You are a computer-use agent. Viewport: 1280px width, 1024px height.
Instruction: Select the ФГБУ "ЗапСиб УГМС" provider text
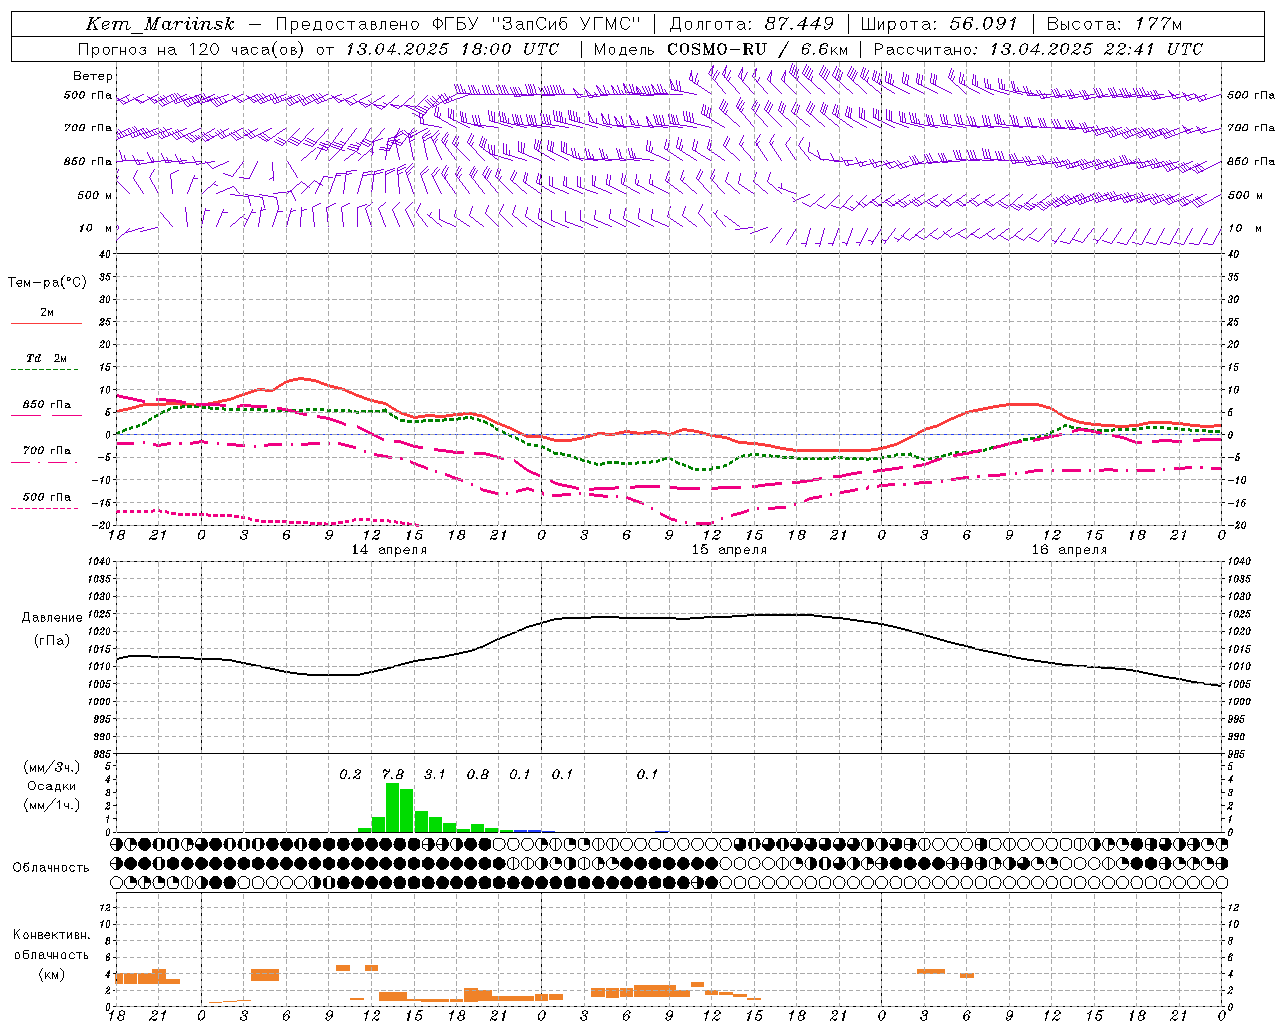point(536,24)
